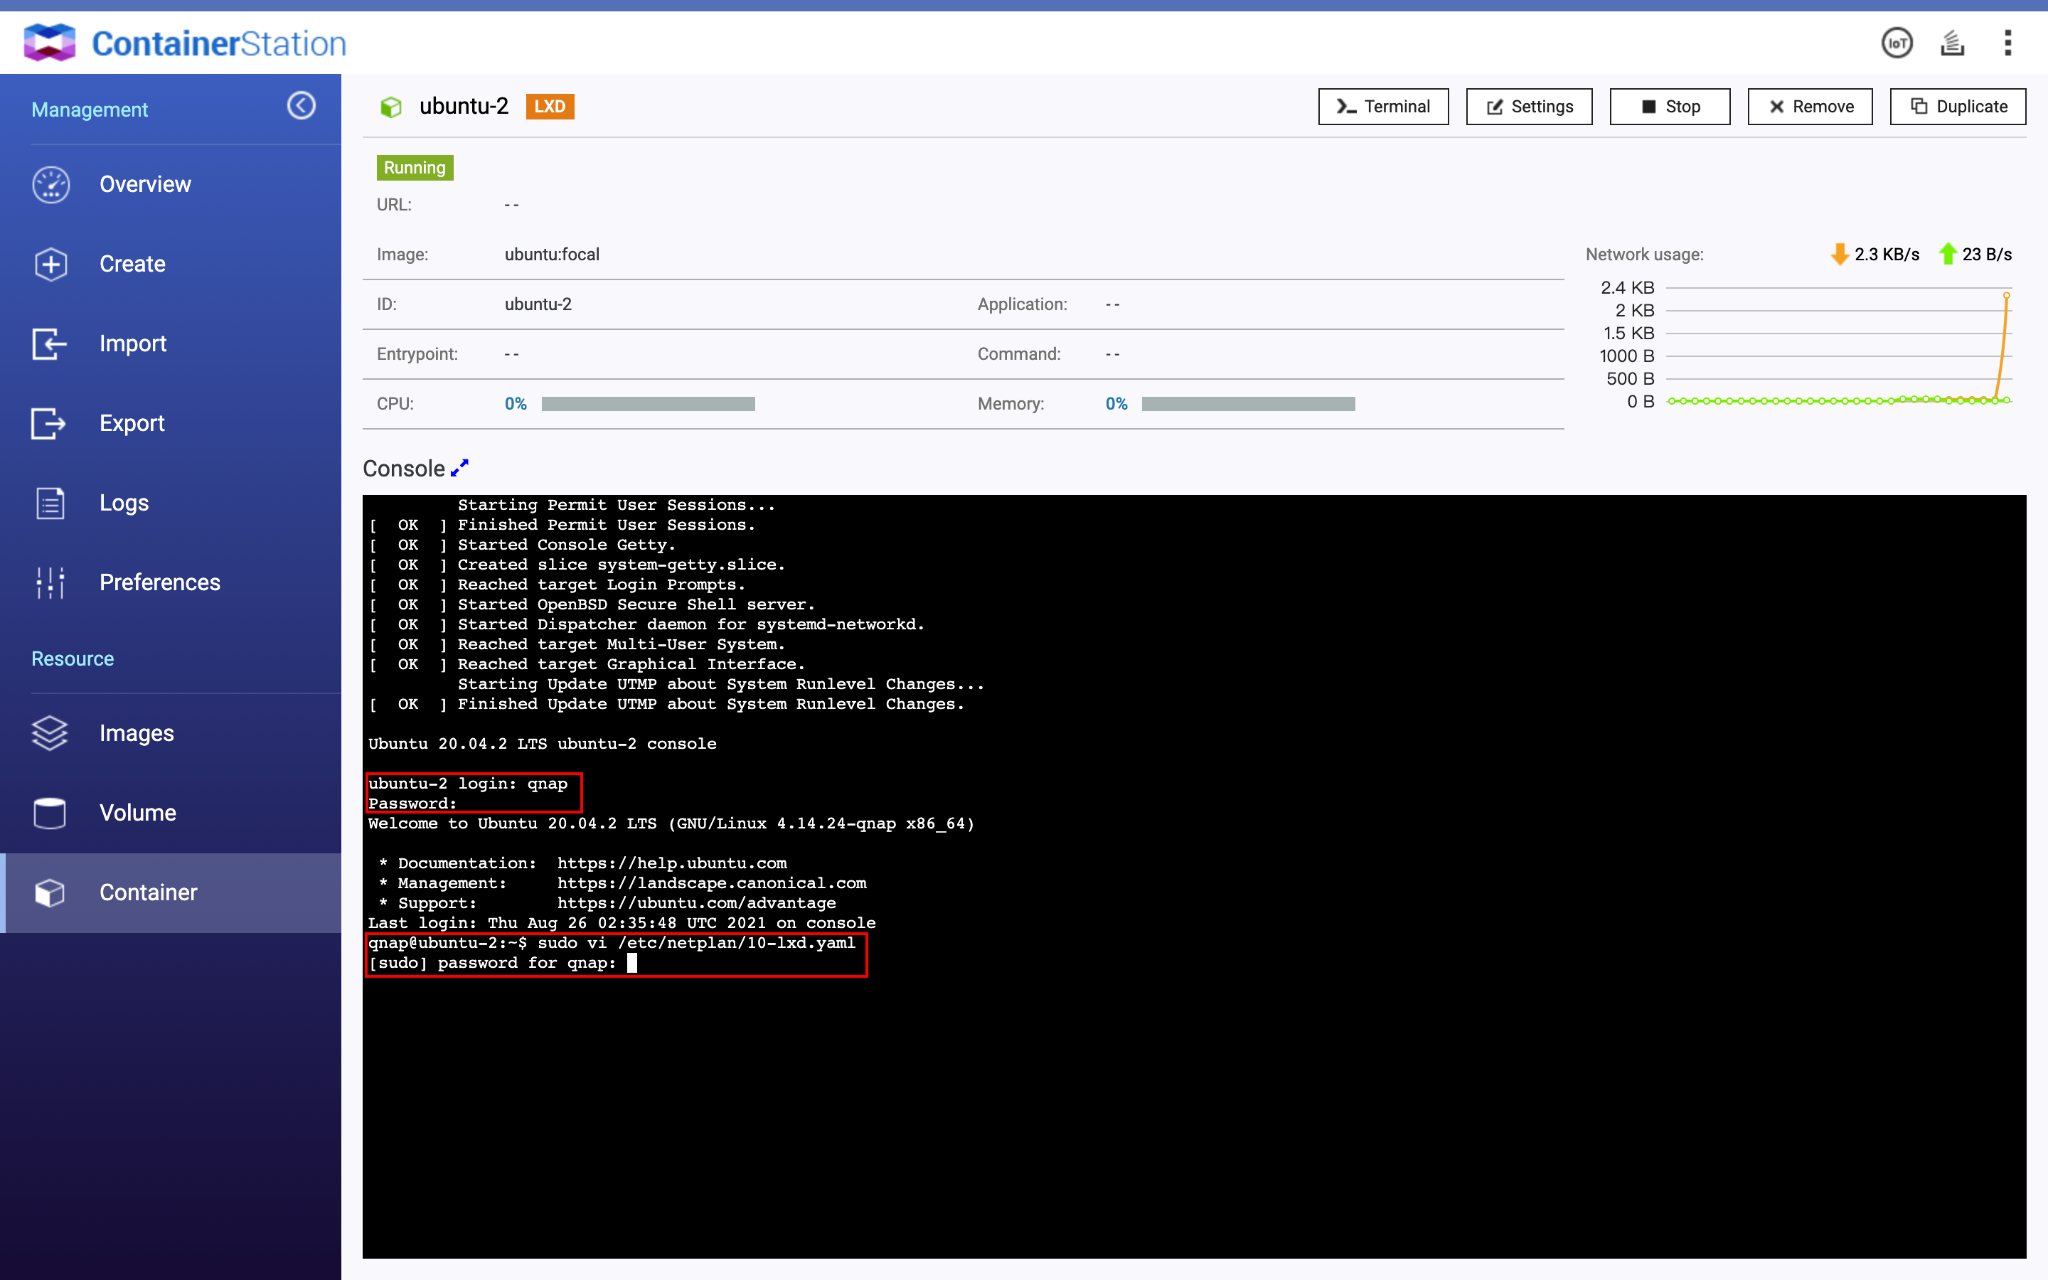2048x1280 pixels.
Task: Open Images in the Resource section
Action: click(136, 733)
